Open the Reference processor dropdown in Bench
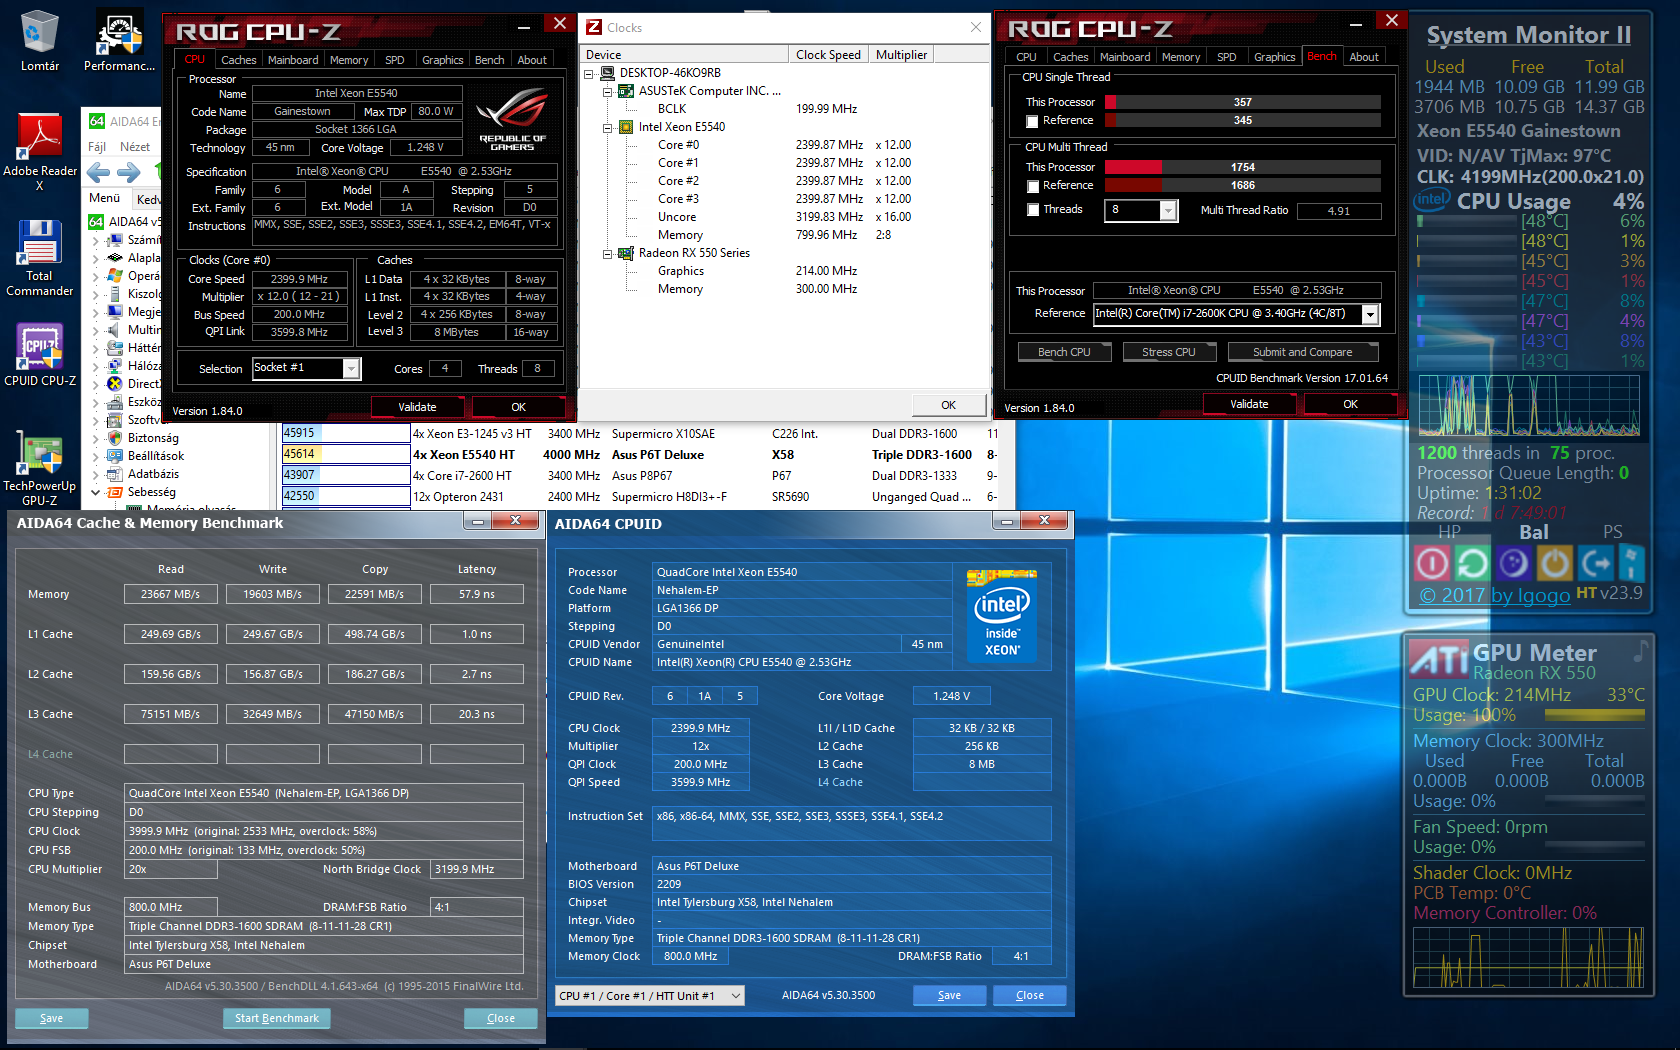 pos(1371,314)
